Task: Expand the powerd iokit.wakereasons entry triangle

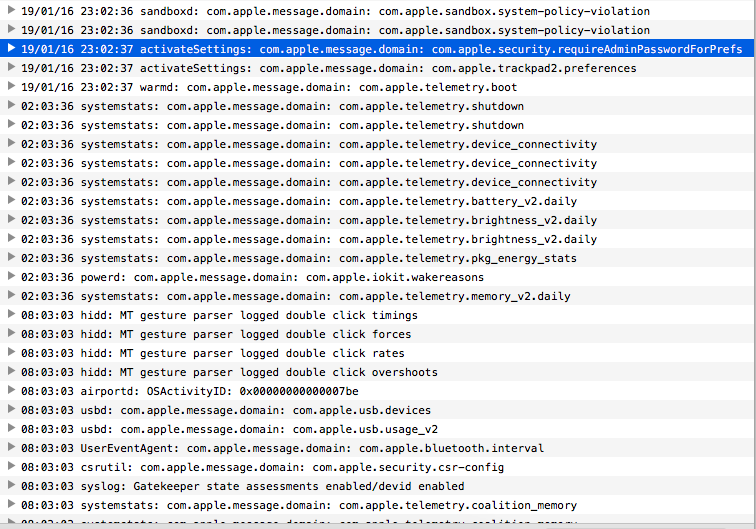Action: 12,276
